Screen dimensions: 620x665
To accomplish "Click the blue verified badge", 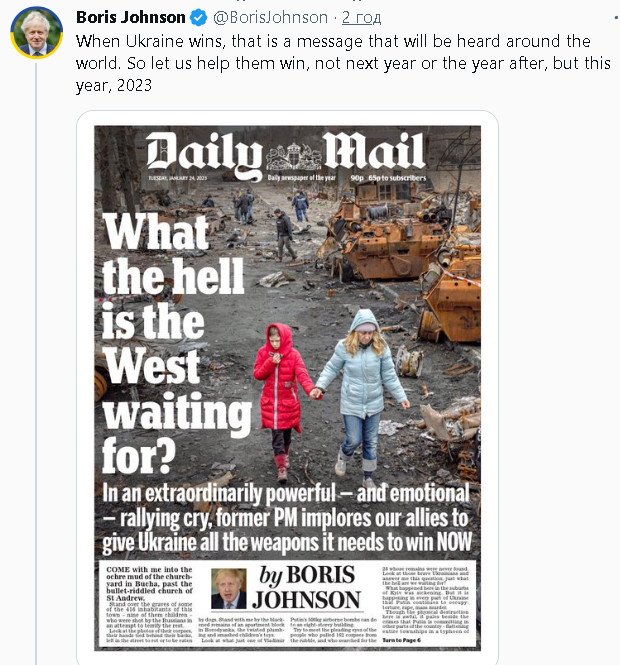I will [198, 18].
